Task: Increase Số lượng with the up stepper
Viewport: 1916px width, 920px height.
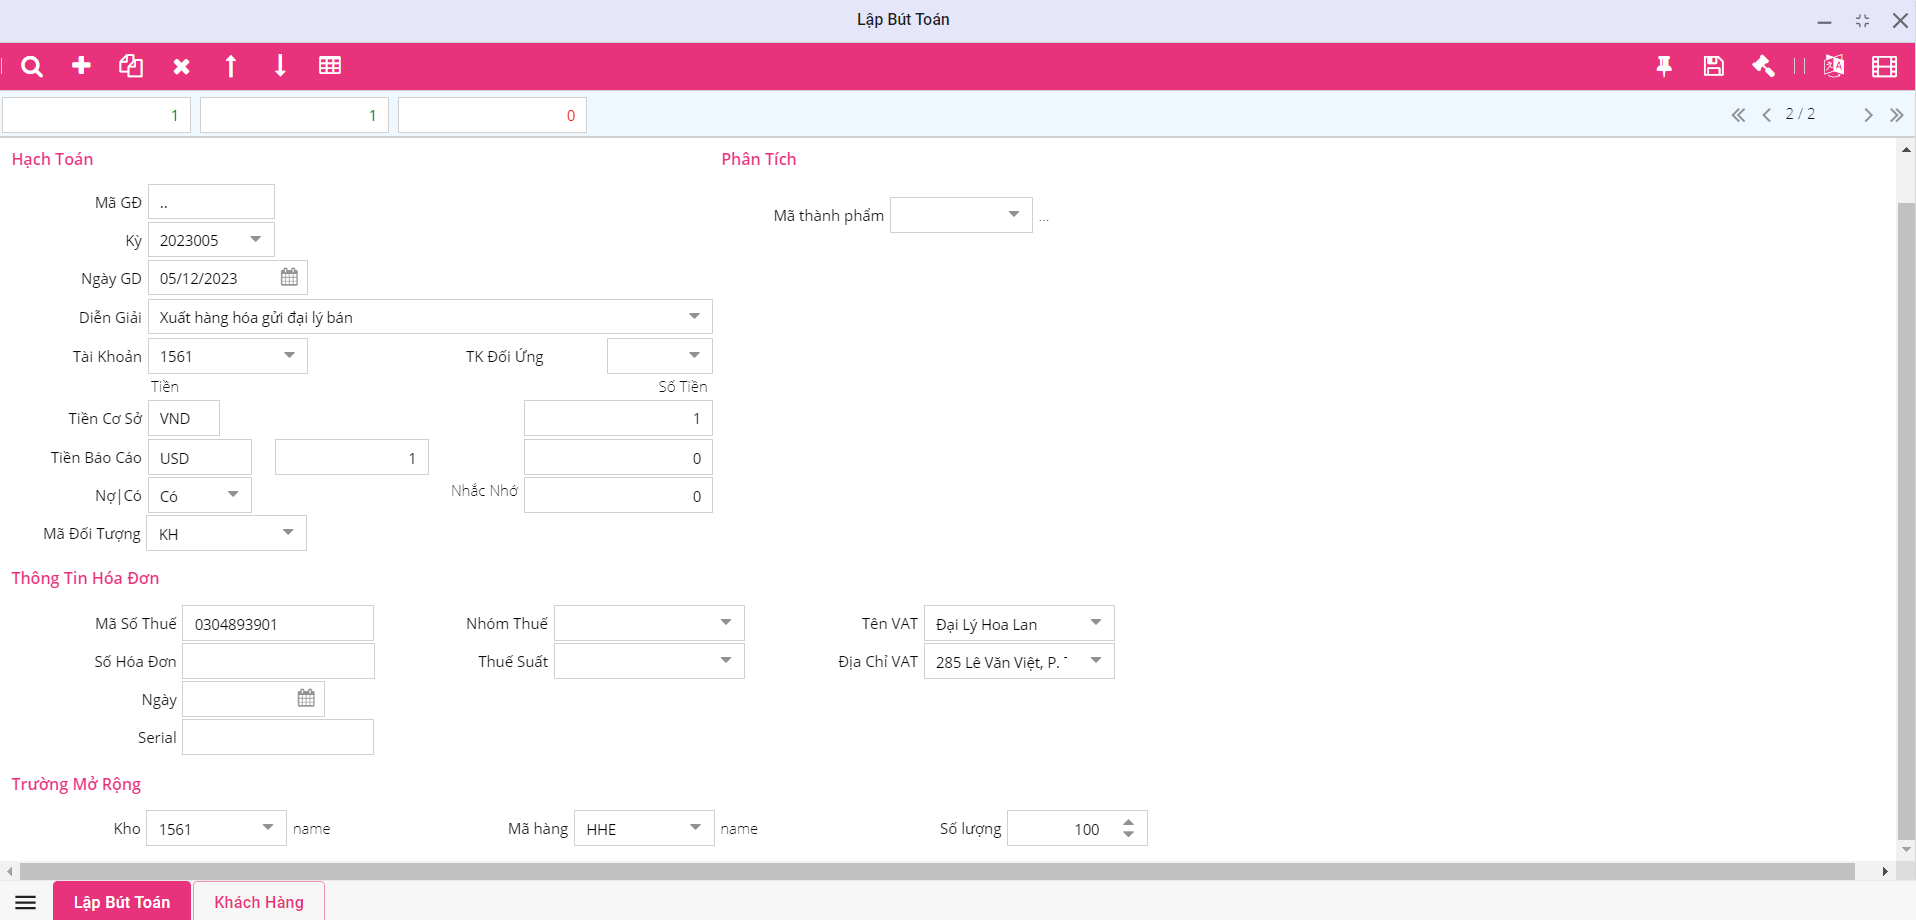Action: click(x=1128, y=823)
